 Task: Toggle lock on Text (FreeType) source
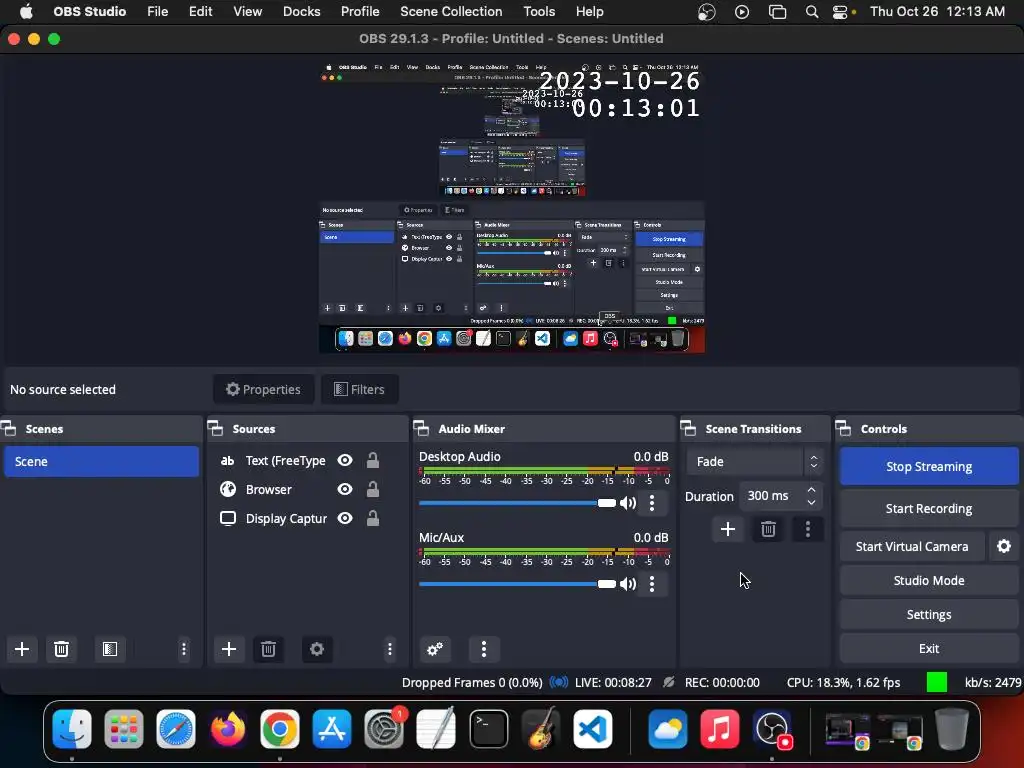[x=373, y=460]
